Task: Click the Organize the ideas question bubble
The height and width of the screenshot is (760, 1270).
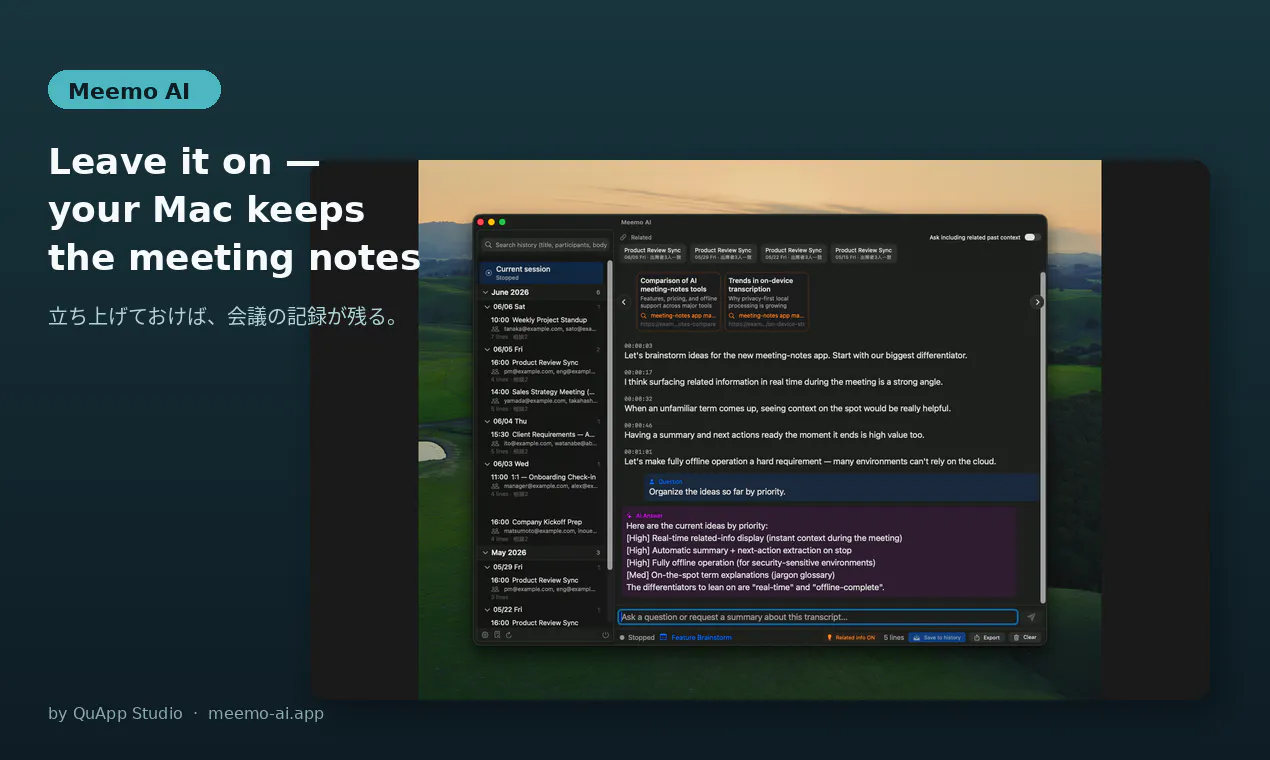Action: 842,487
